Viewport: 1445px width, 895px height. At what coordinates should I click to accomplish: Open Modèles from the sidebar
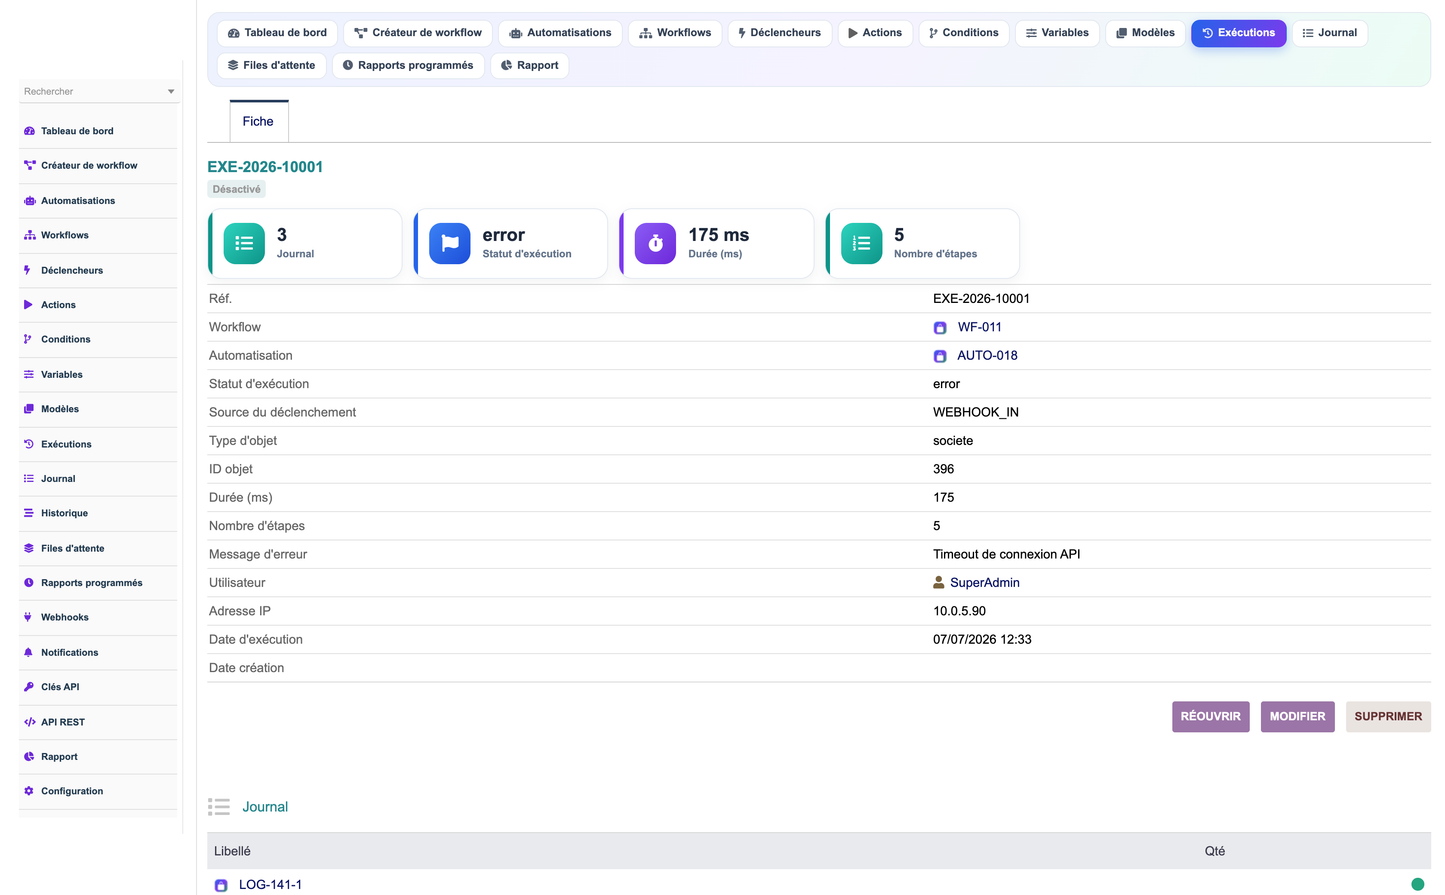[x=60, y=409]
